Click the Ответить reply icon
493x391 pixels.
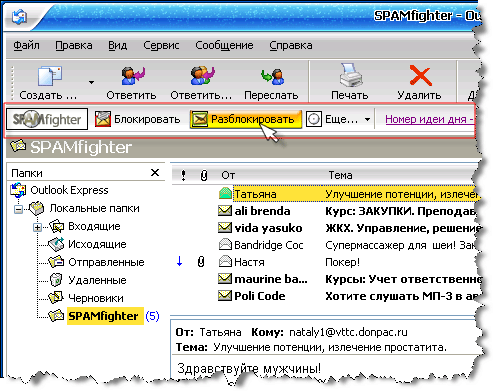click(133, 76)
